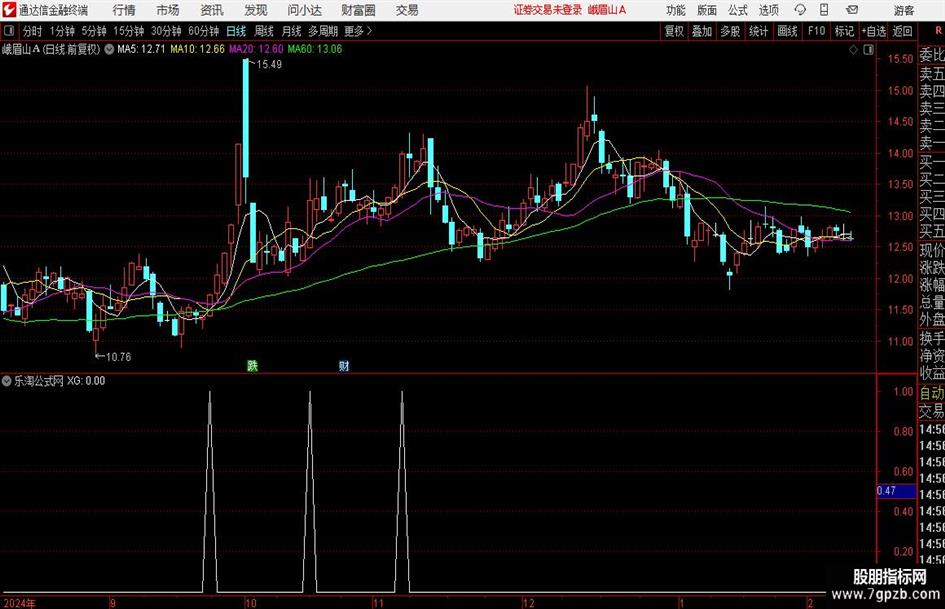Open the 功能 menu
The height and width of the screenshot is (609, 945).
(x=676, y=10)
